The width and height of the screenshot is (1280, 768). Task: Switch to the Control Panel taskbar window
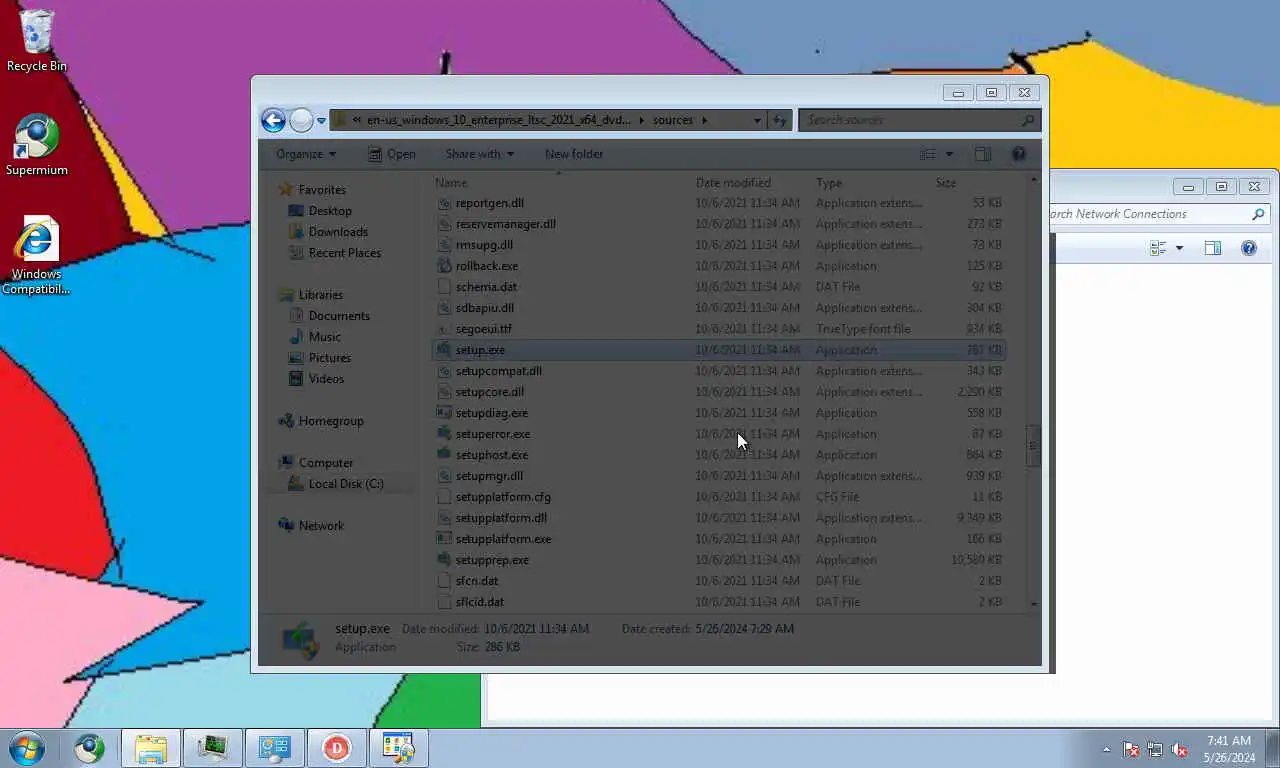[274, 748]
